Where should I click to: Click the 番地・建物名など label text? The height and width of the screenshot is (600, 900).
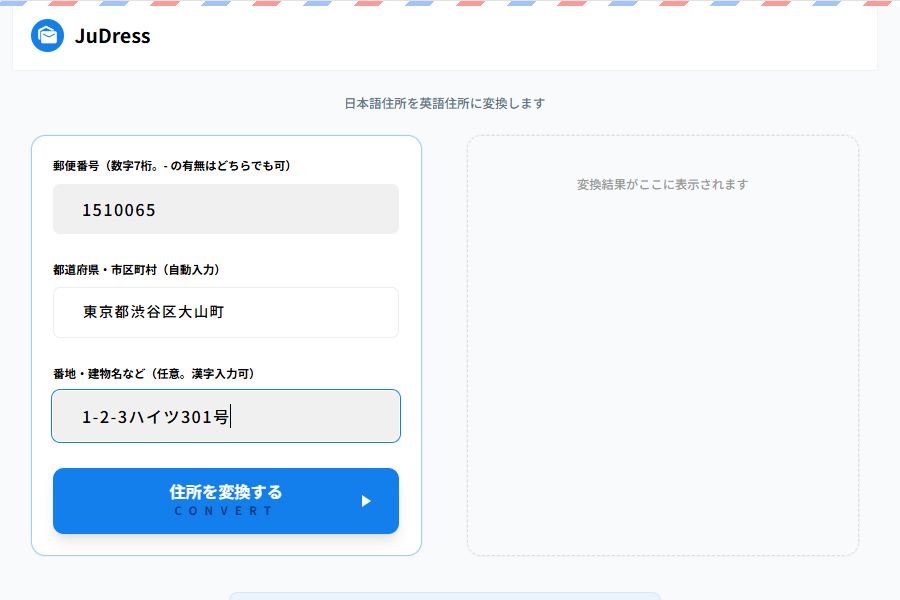154,374
